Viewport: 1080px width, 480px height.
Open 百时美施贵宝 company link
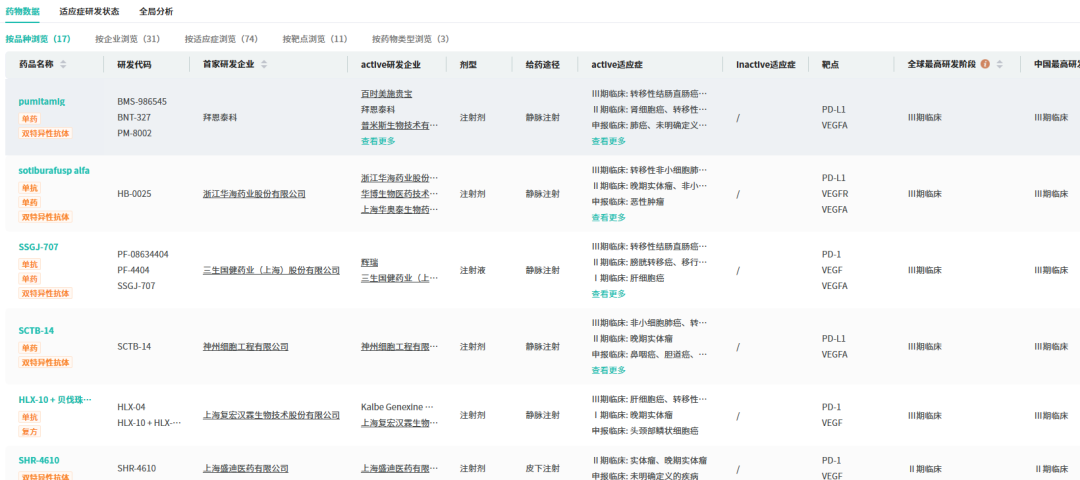tap(386, 93)
